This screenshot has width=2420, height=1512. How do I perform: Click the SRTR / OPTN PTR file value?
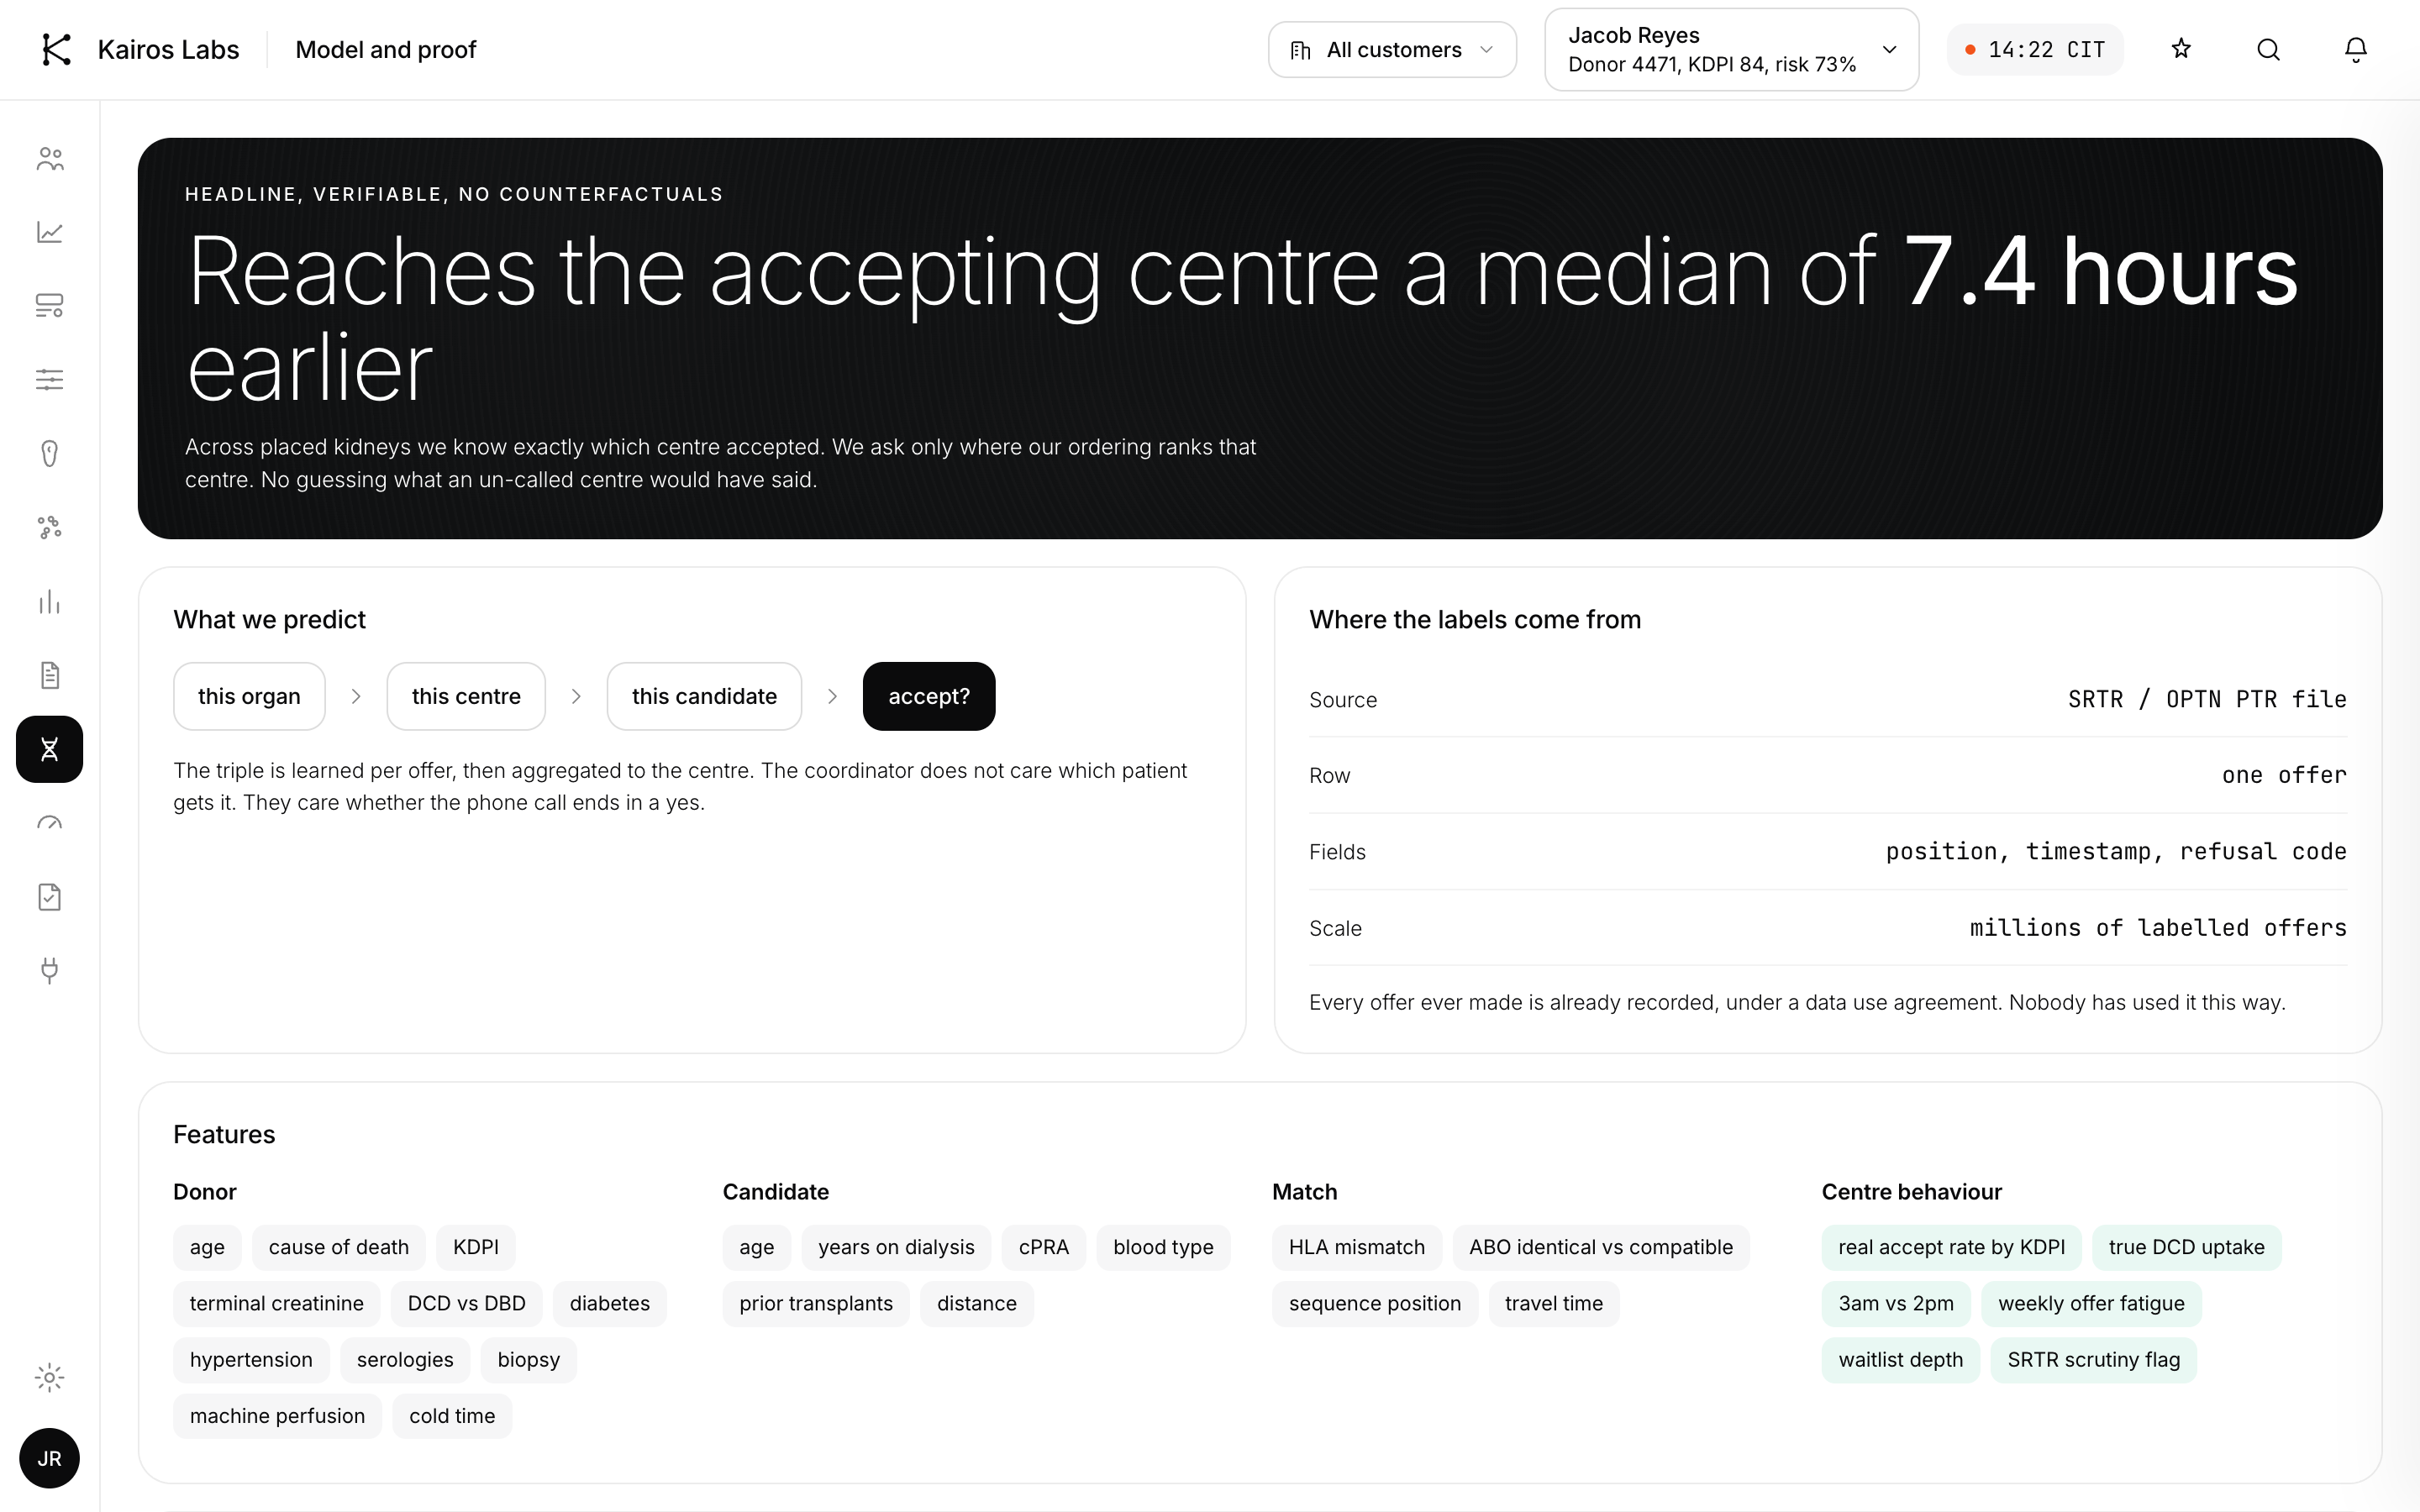2207,699
